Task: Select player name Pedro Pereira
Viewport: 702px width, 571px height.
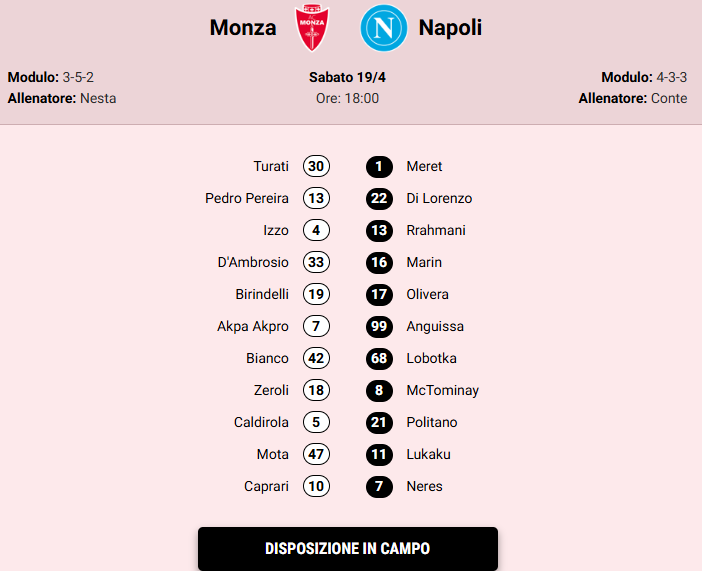Action: [247, 198]
